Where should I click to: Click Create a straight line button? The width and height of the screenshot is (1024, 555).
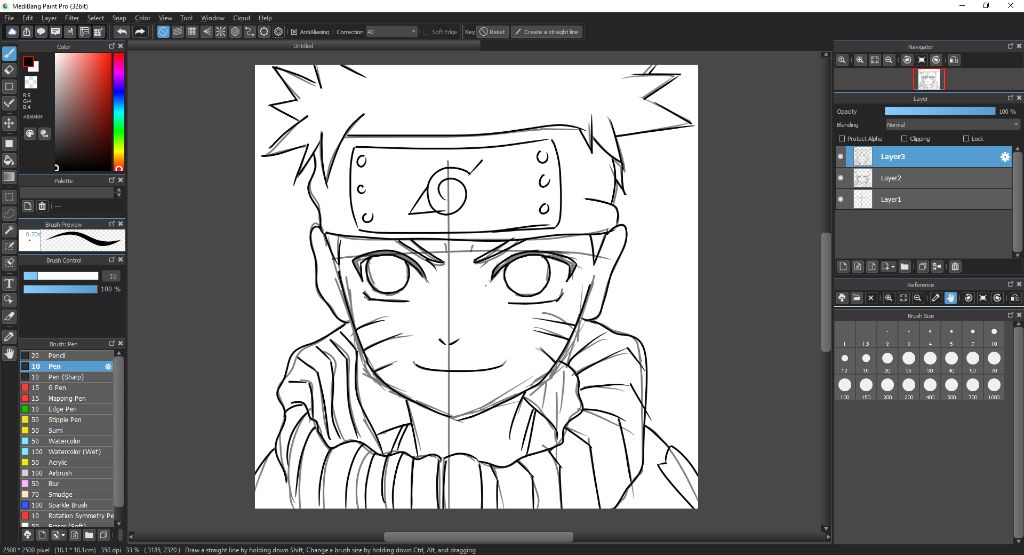(x=546, y=31)
